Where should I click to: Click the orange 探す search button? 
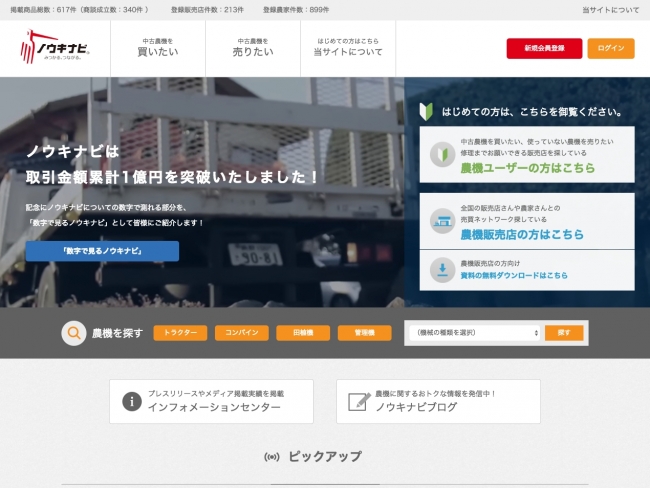coord(564,333)
